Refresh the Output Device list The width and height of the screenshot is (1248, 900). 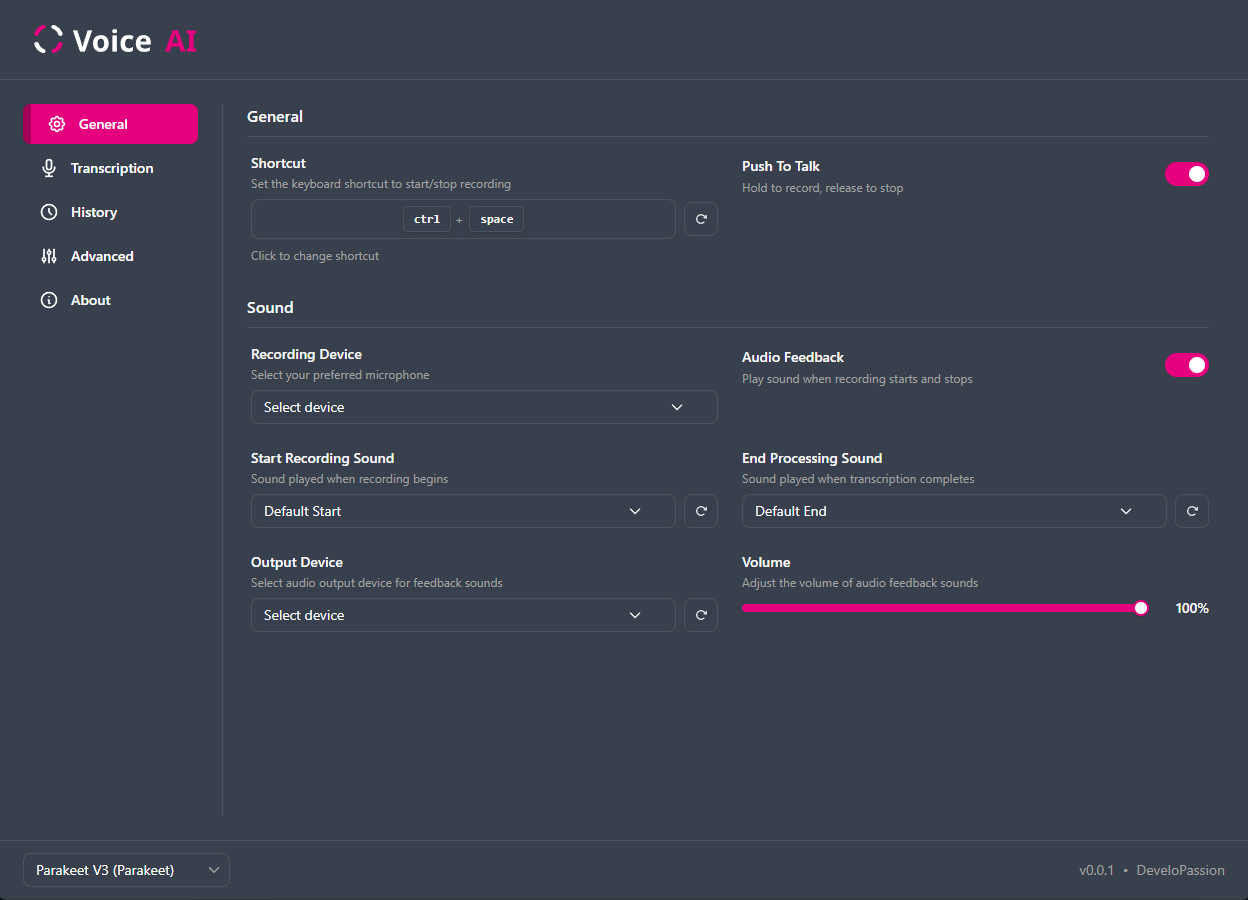(700, 615)
